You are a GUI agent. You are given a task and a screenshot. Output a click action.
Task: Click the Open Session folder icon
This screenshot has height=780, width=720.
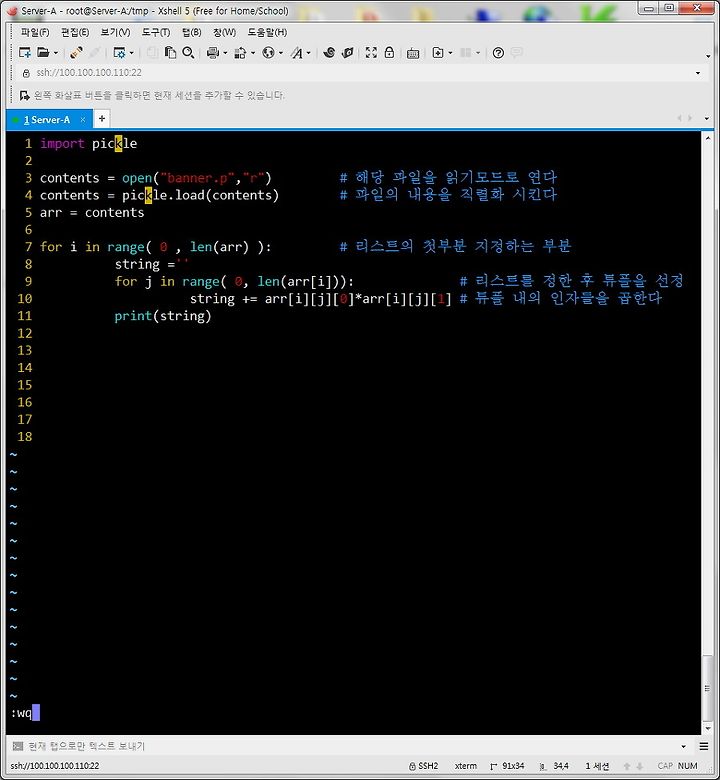pyautogui.click(x=43, y=52)
